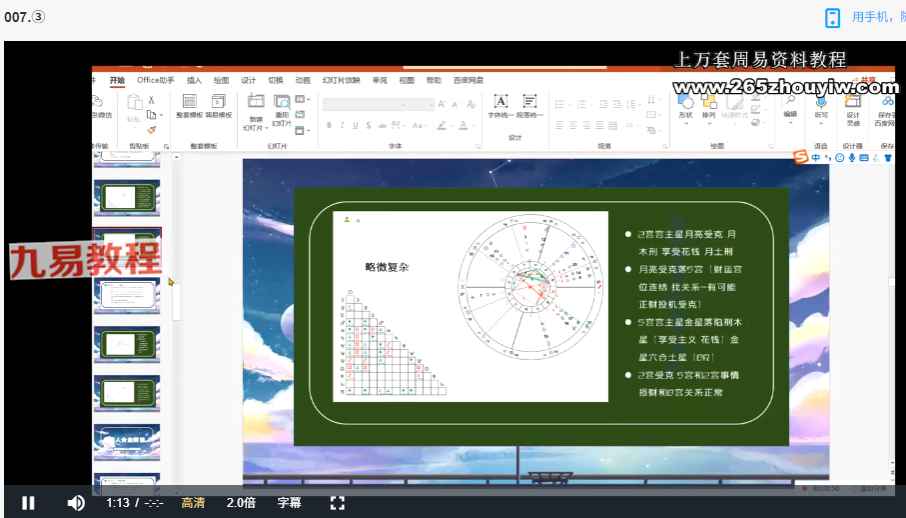Screen dimensions: 906x518
Task: Click the Format Painter brush icon
Action: [x=152, y=129]
